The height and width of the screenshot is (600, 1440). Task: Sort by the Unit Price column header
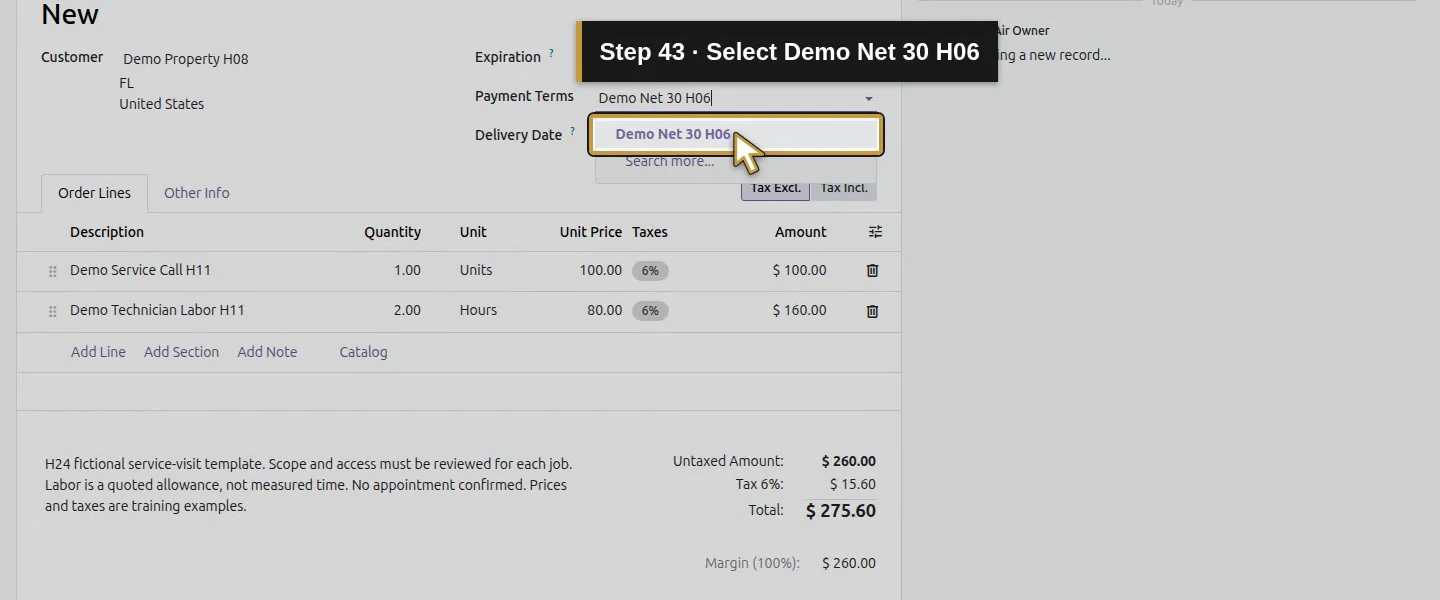pyautogui.click(x=590, y=232)
